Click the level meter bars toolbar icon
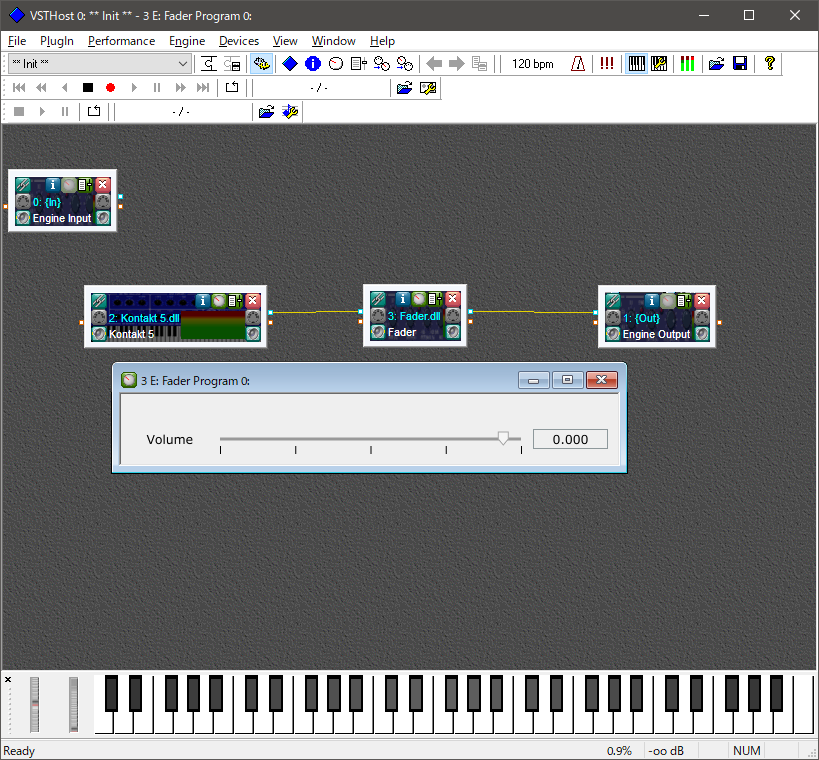This screenshot has height=760, width=819. click(687, 64)
